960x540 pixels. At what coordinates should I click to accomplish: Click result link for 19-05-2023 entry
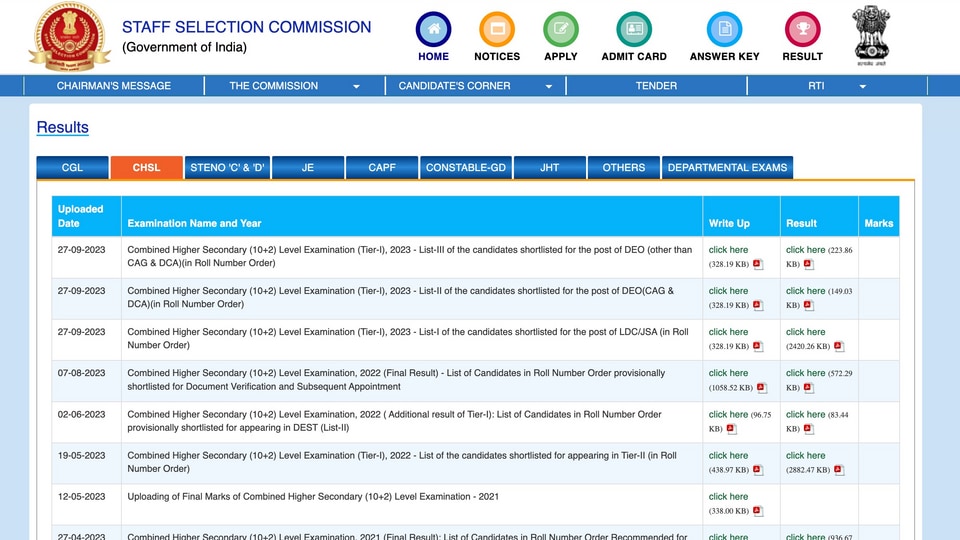[805, 456]
